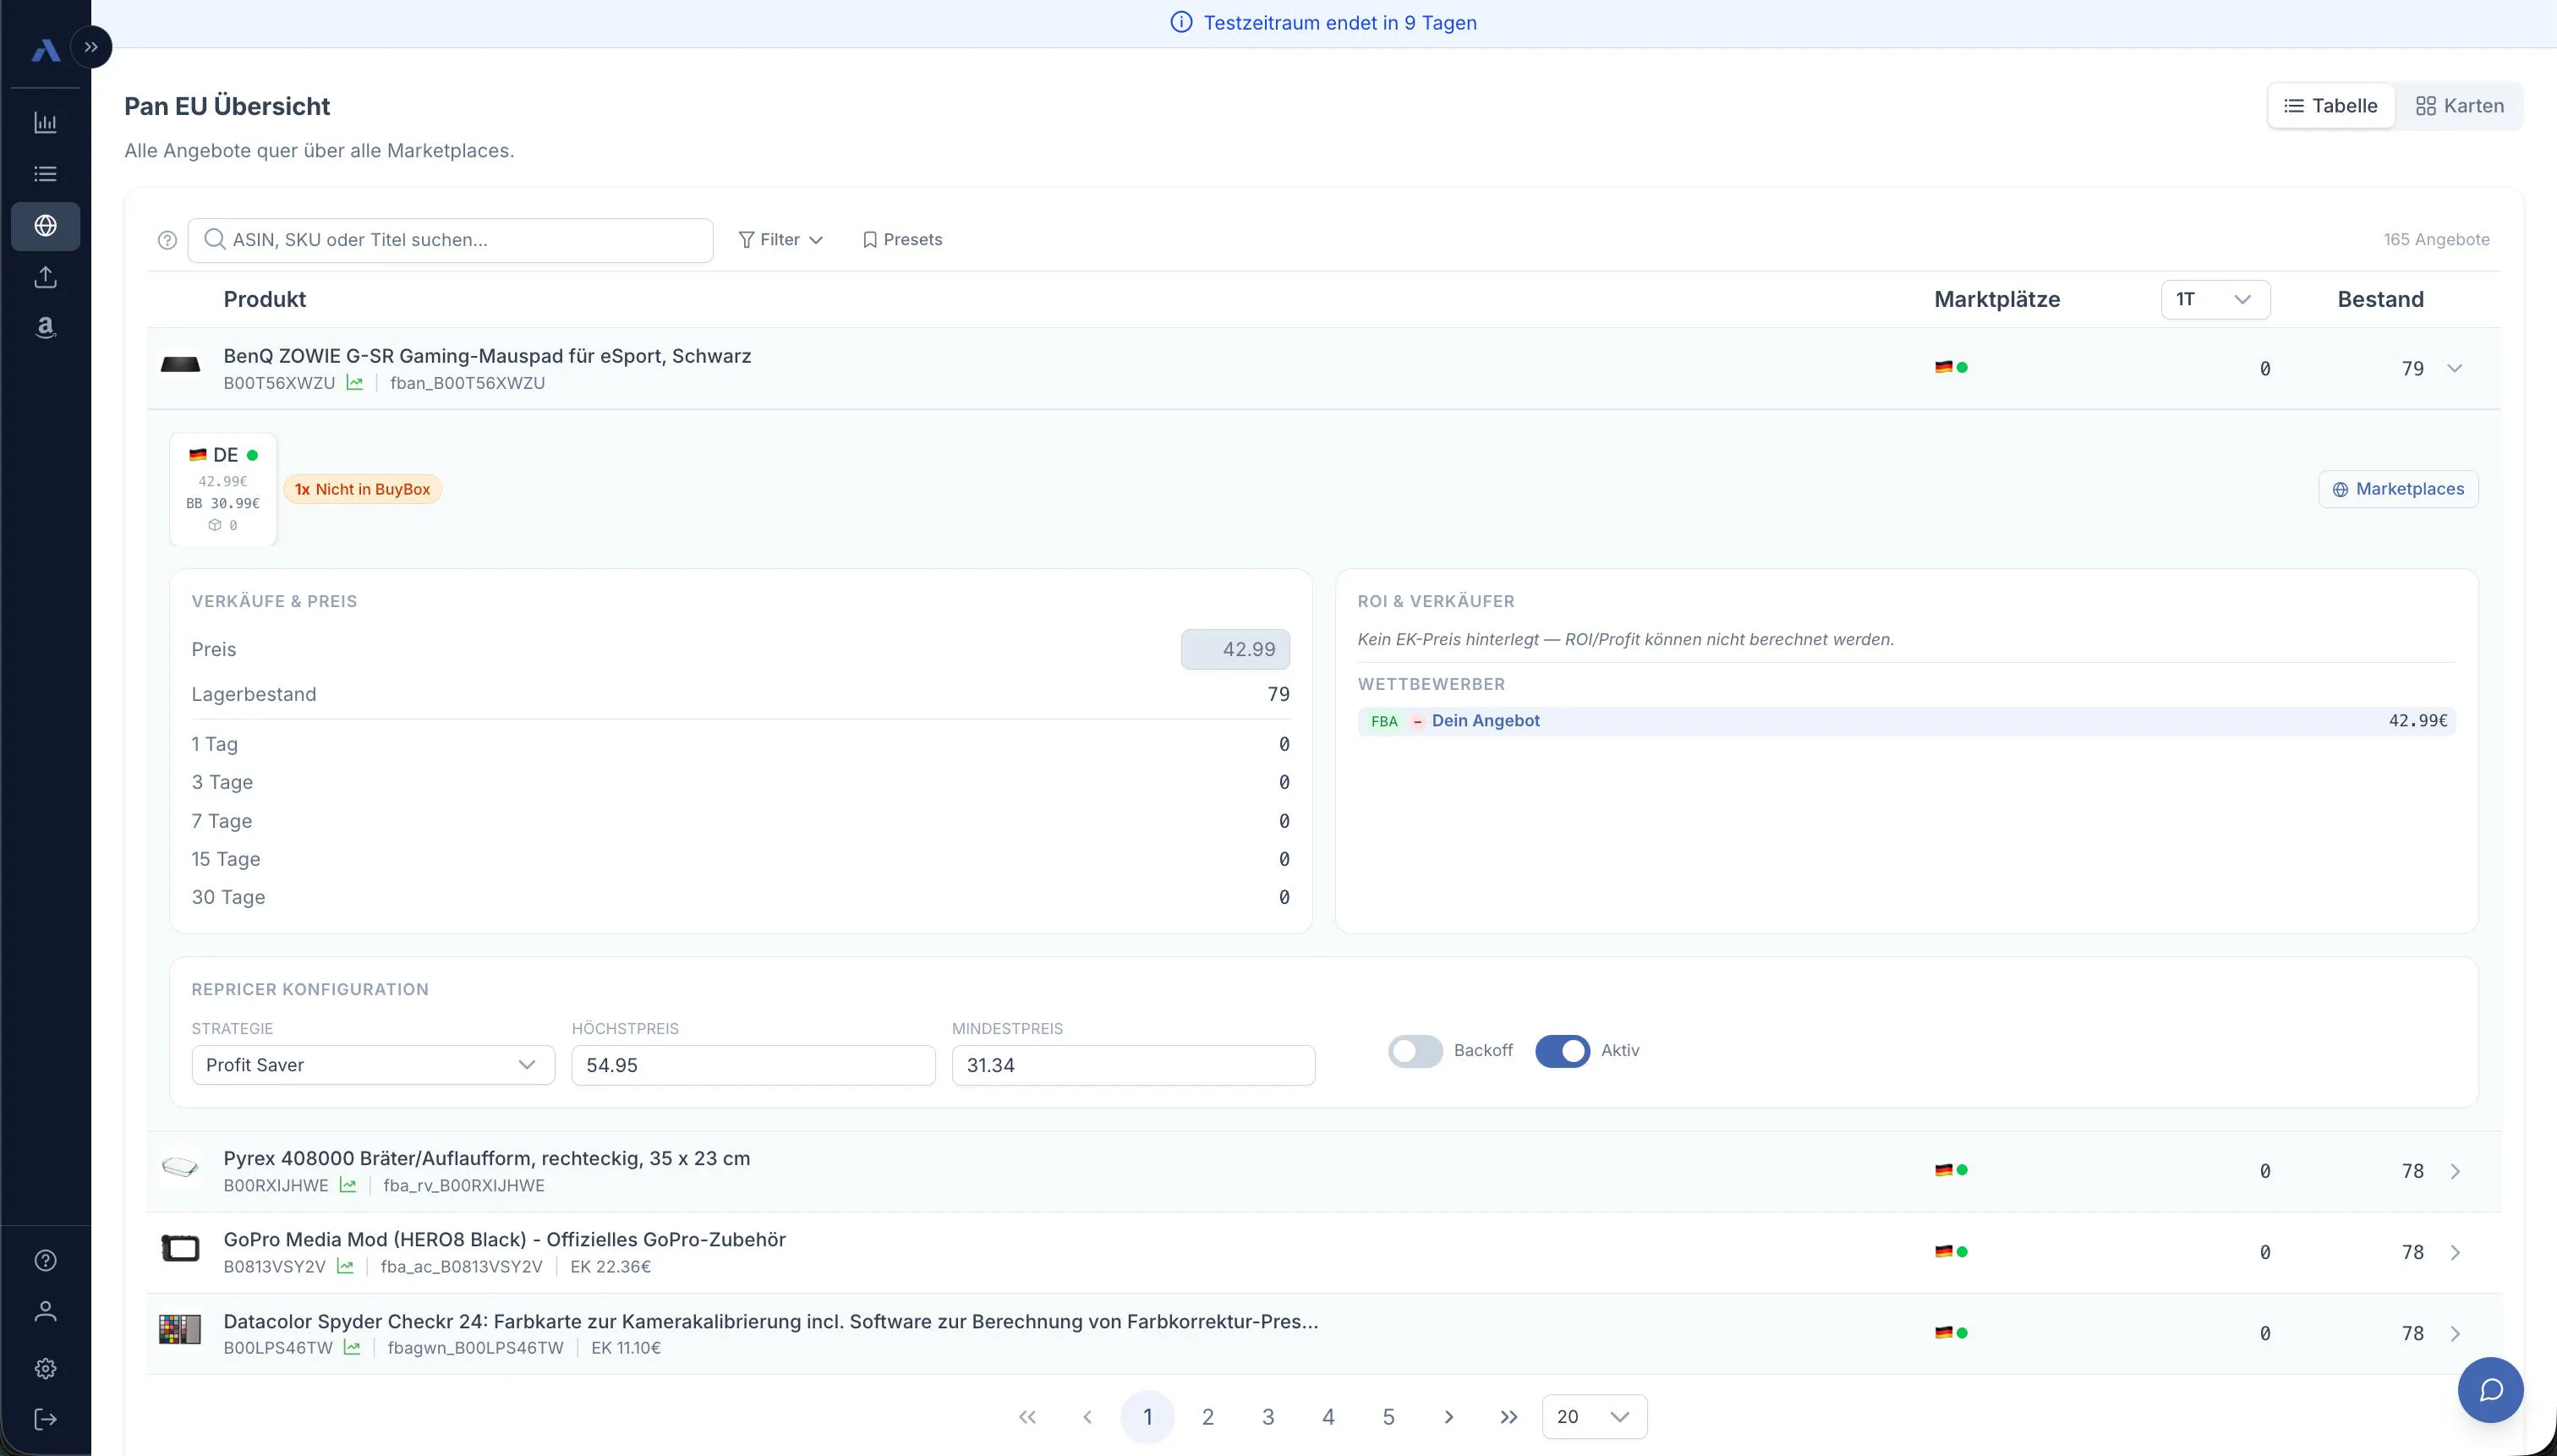Go to page 3
The image size is (2557, 1456).
point(1268,1417)
